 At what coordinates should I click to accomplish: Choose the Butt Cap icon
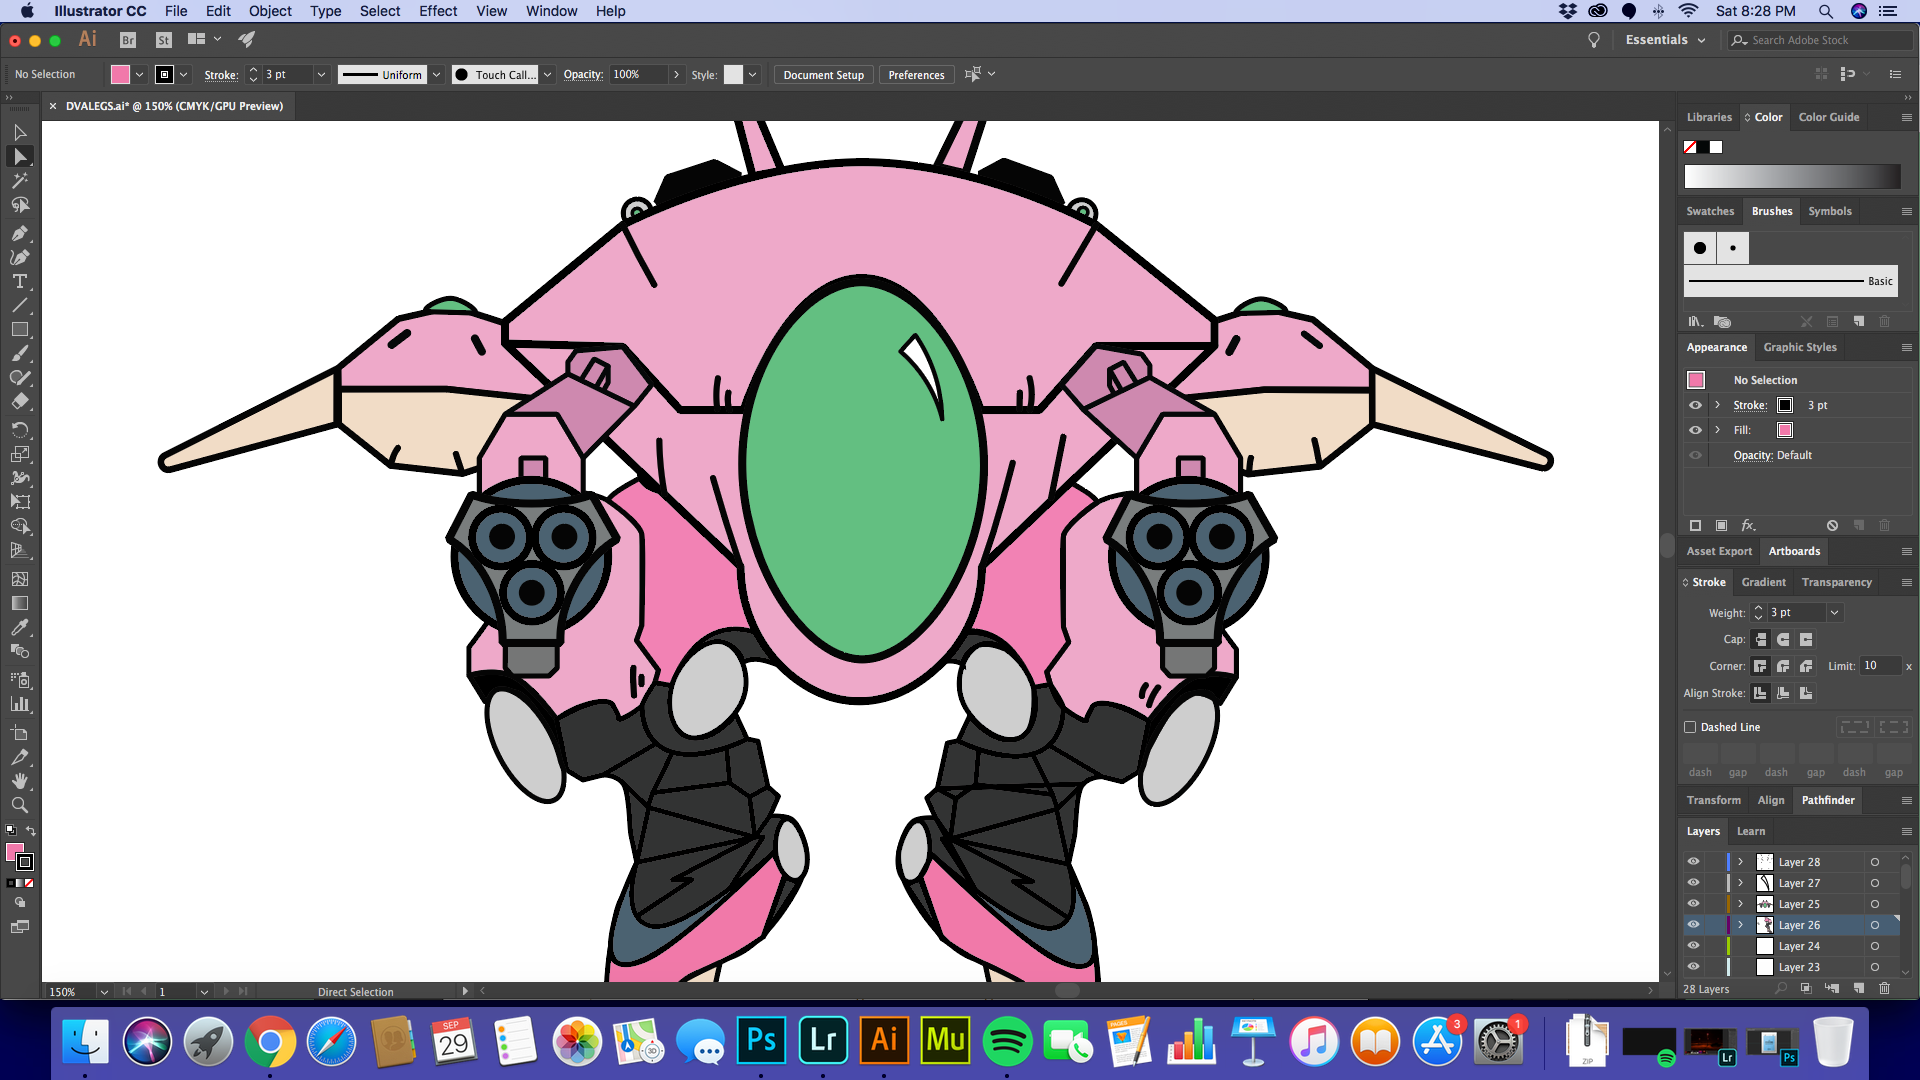[x=1761, y=639]
